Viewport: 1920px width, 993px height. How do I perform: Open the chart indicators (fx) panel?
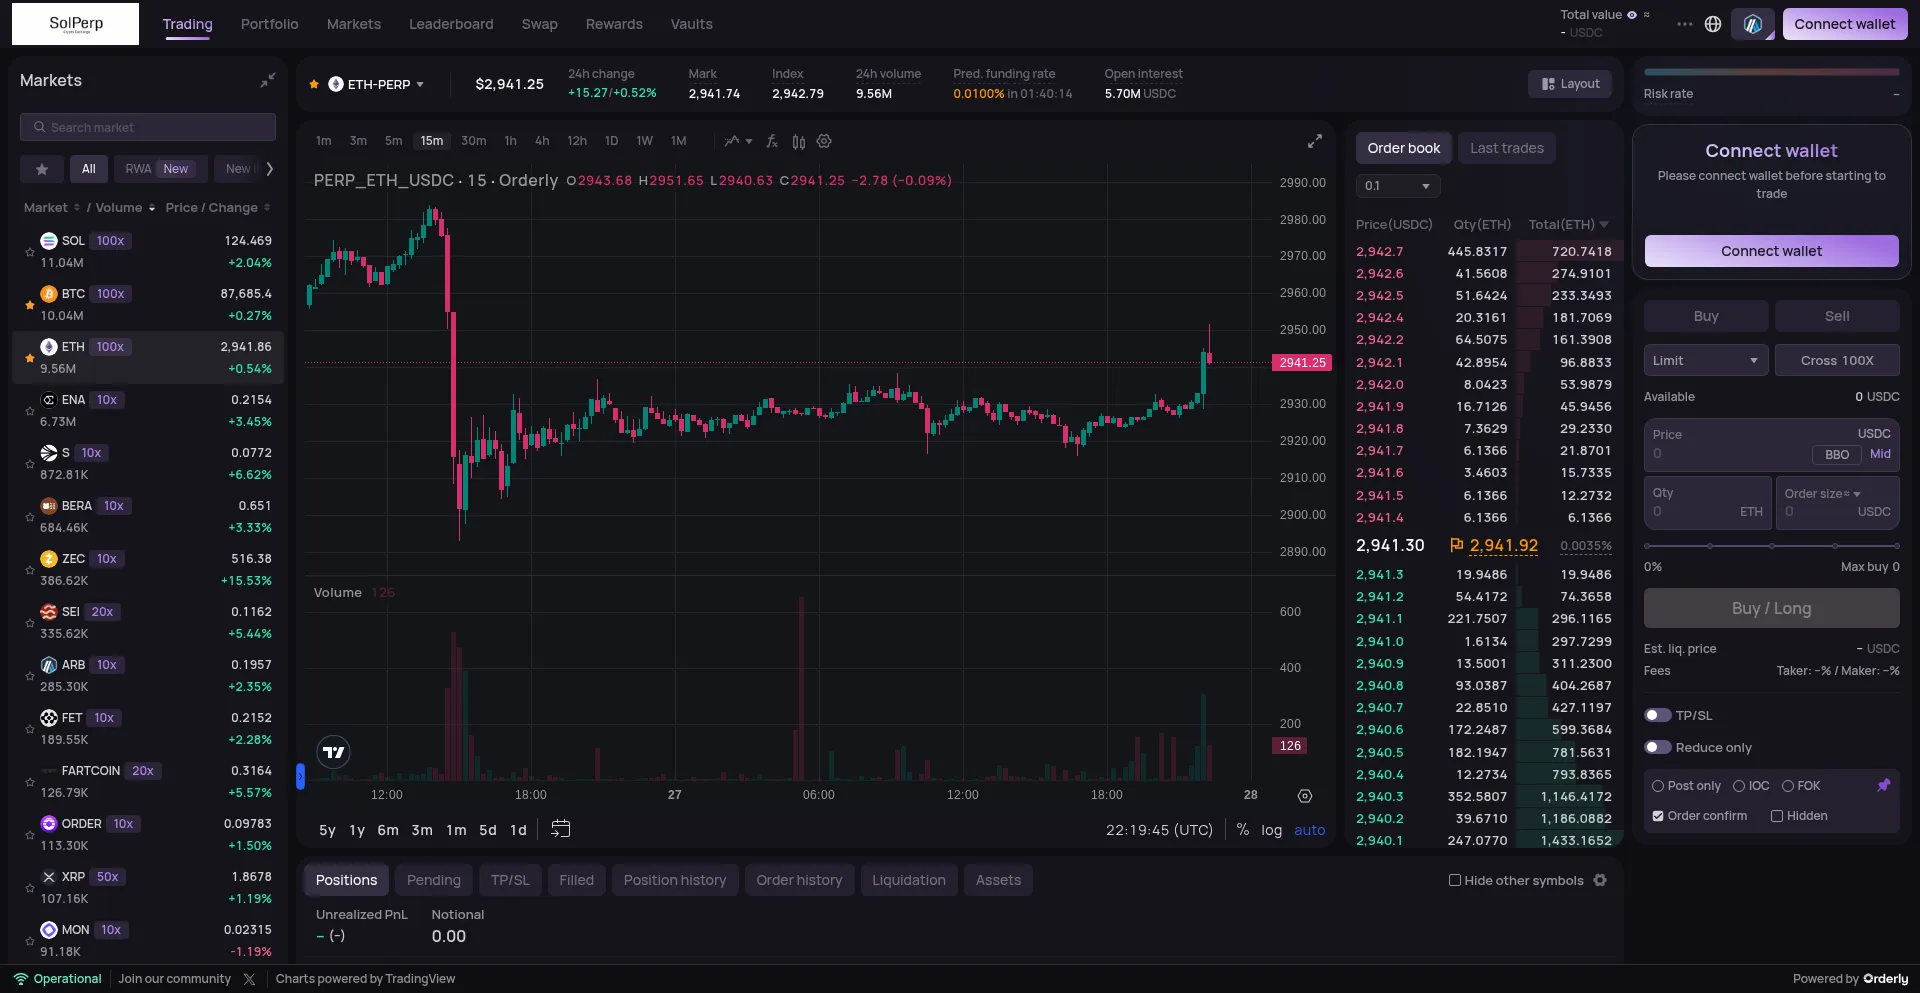pyautogui.click(x=771, y=141)
